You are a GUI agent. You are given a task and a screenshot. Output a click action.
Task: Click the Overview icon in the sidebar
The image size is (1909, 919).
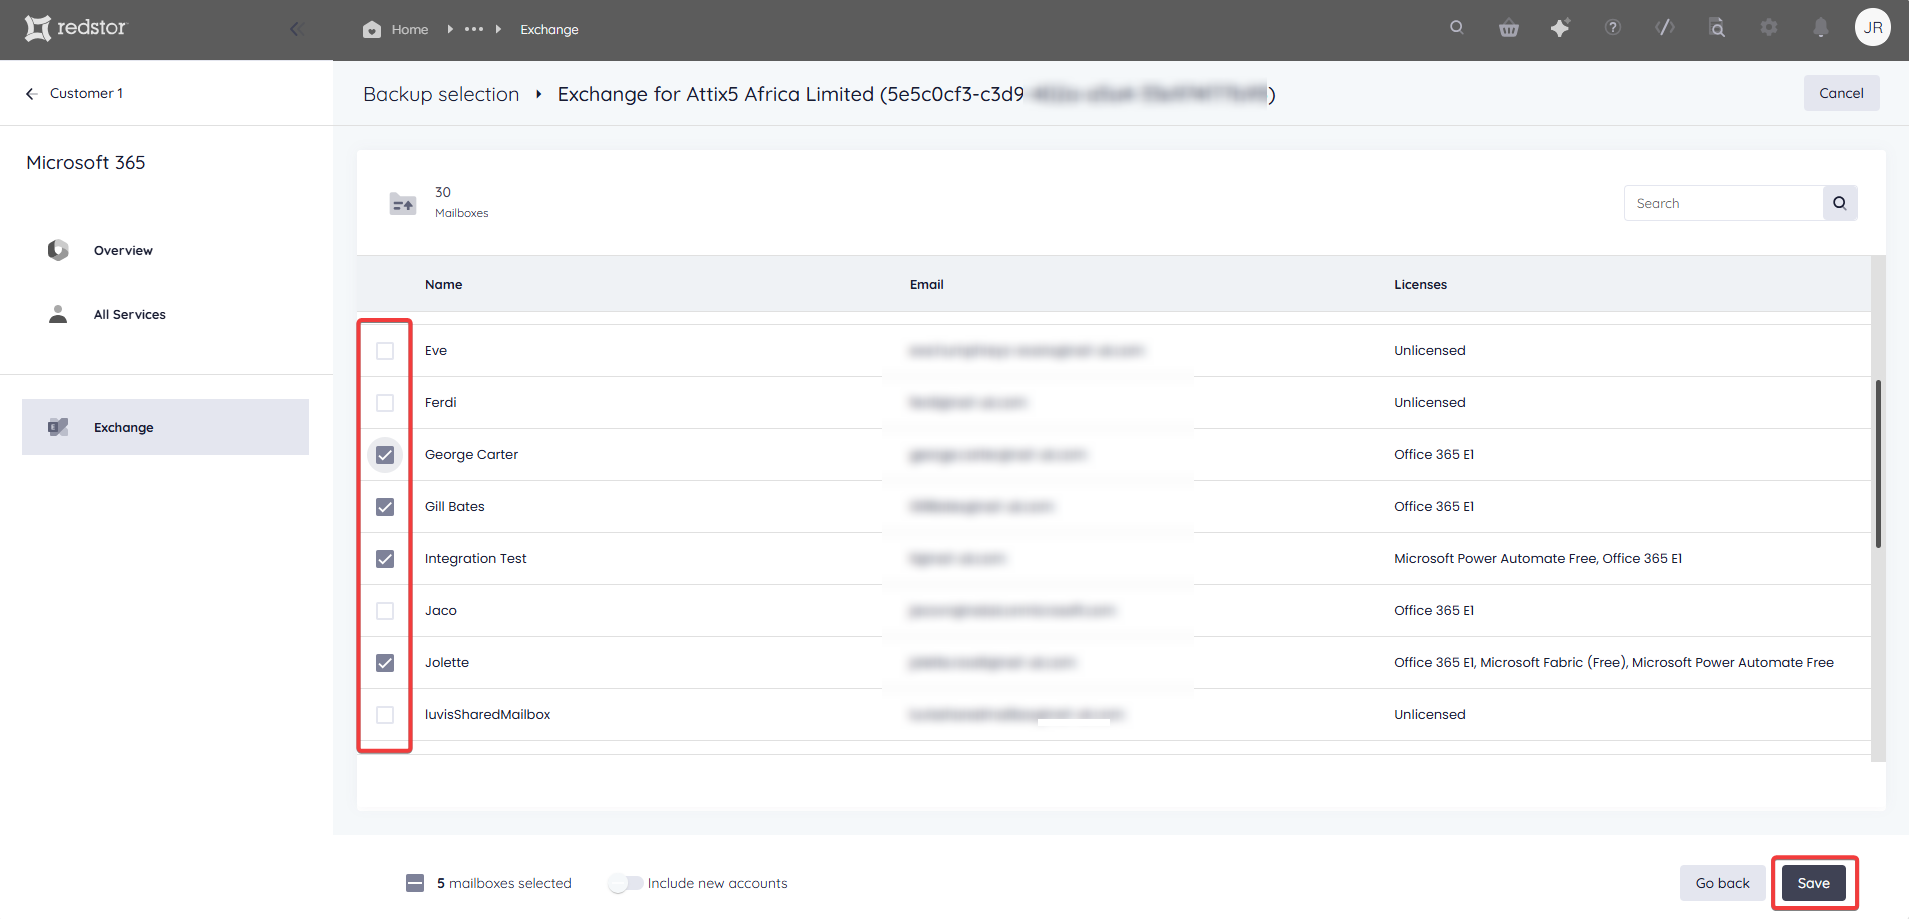58,250
